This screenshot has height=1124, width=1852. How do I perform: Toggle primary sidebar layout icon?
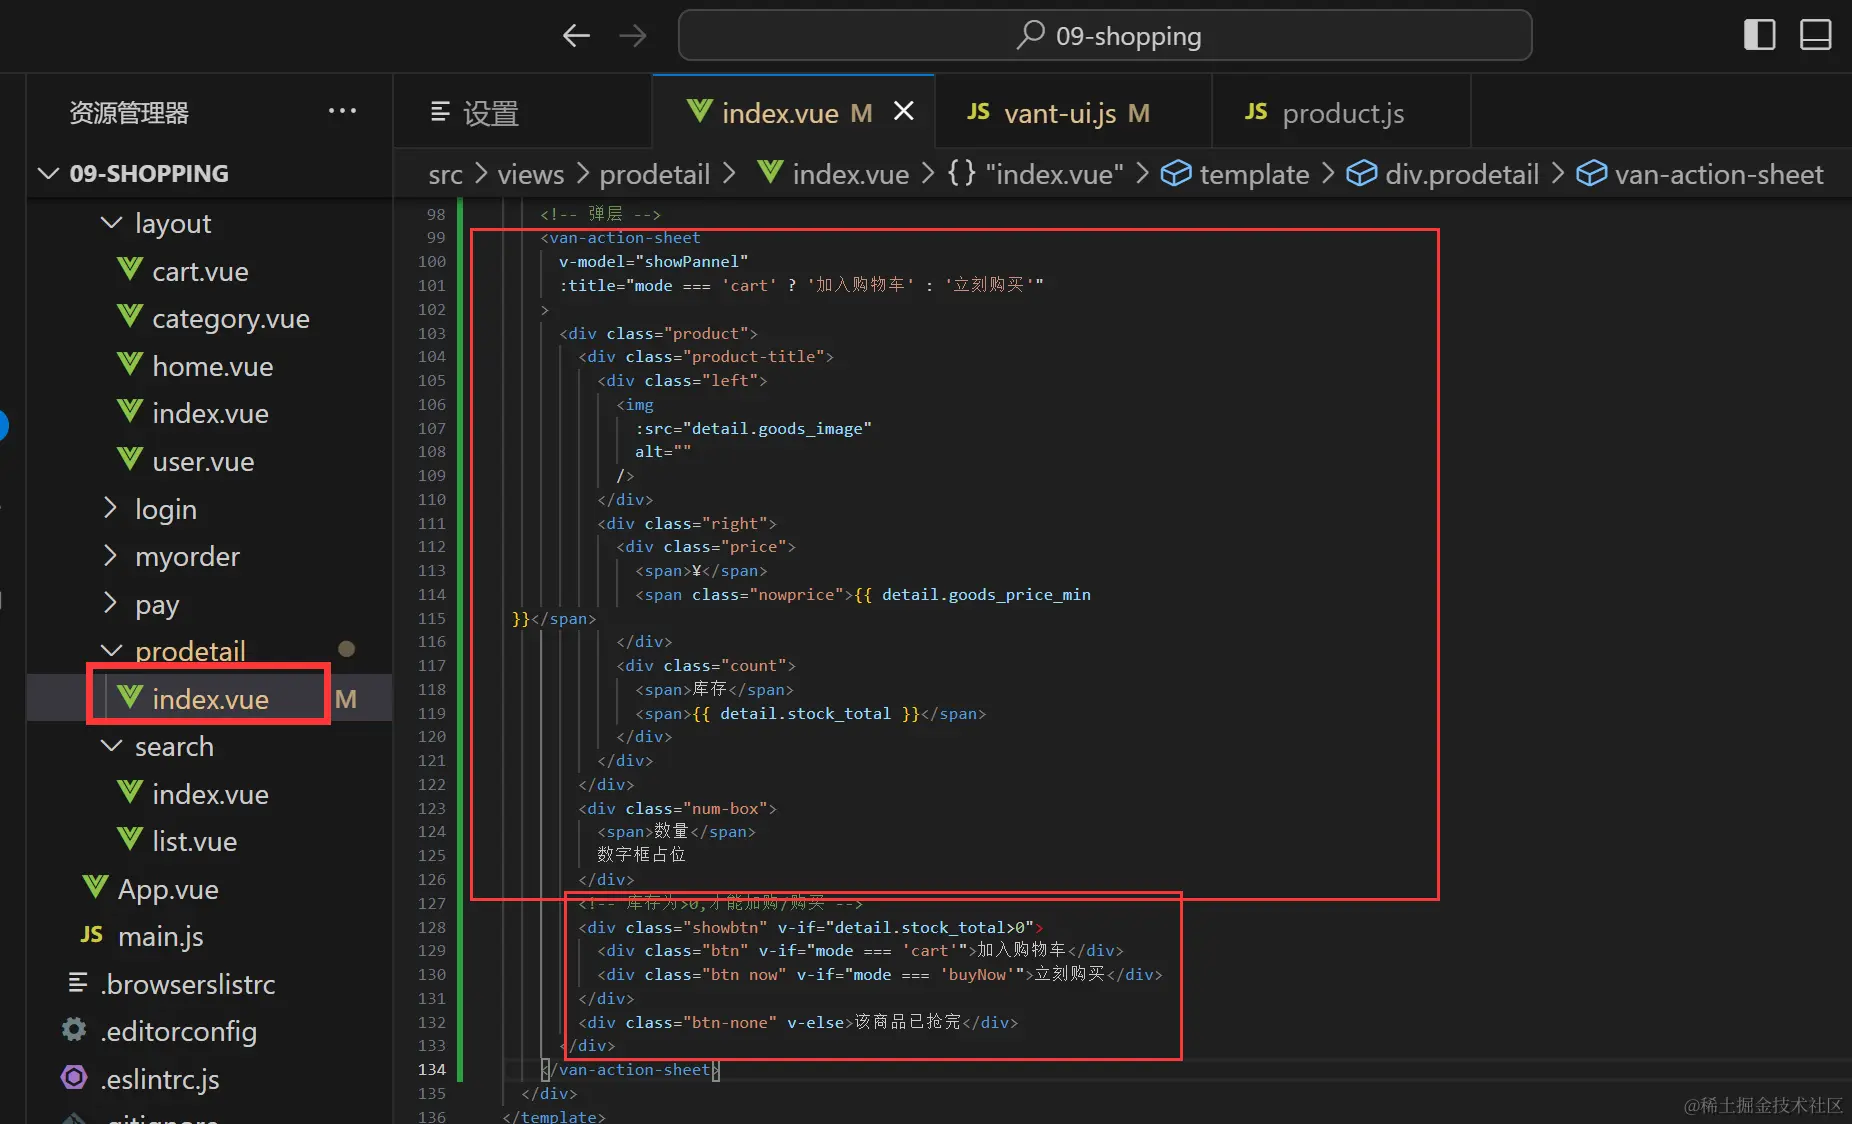(1759, 35)
